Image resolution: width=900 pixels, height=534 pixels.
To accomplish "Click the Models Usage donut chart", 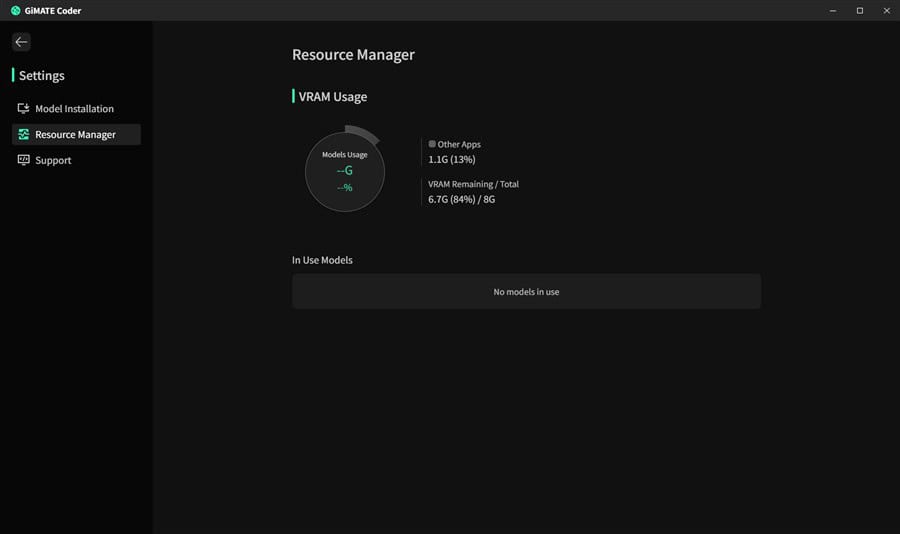I will (344, 172).
